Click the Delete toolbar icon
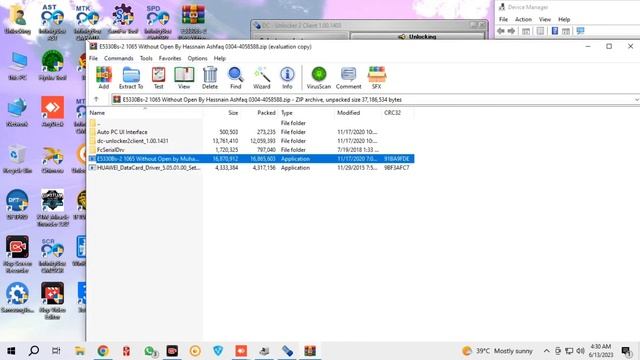The width and height of the screenshot is (640, 360). click(210, 78)
